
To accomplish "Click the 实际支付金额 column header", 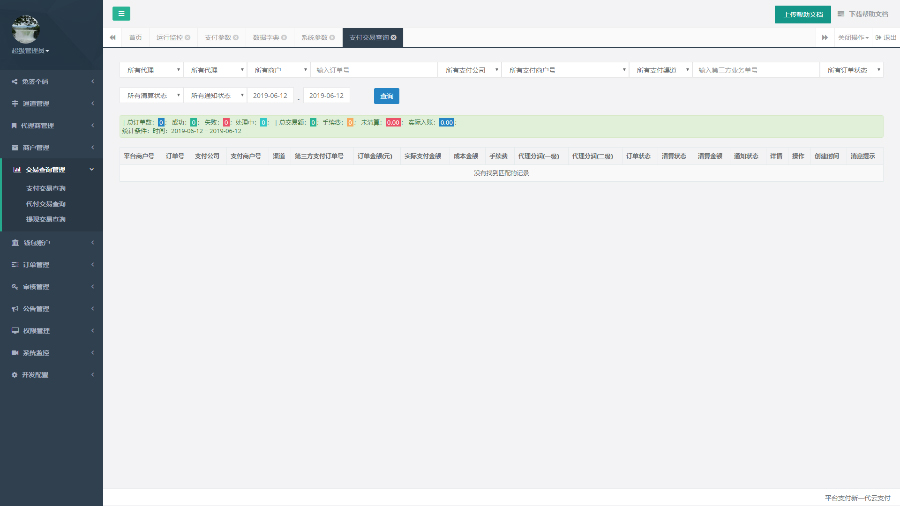I will click(422, 156).
